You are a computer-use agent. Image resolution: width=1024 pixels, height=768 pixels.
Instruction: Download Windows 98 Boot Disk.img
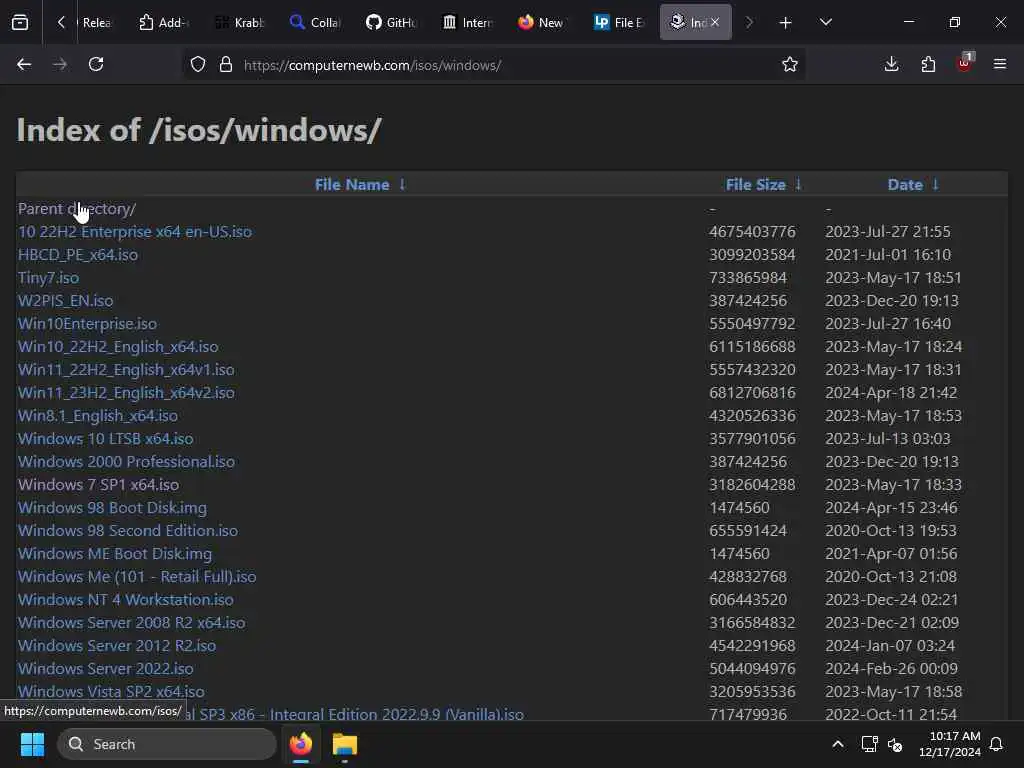pyautogui.click(x=112, y=507)
